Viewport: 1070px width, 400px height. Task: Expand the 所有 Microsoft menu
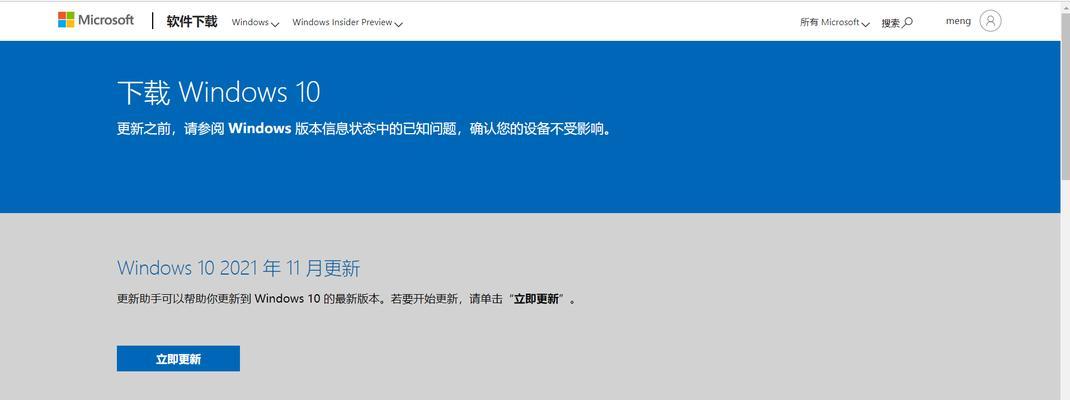coord(835,23)
